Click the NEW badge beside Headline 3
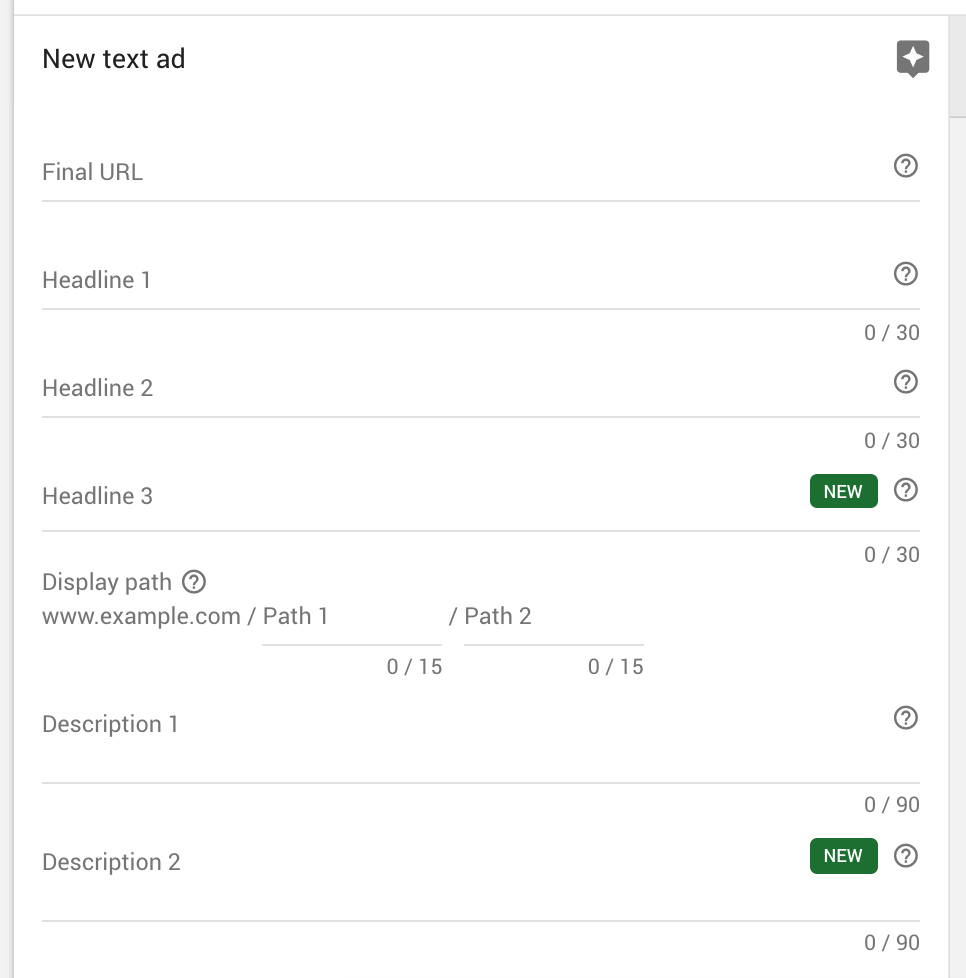The image size is (966, 978). (843, 491)
